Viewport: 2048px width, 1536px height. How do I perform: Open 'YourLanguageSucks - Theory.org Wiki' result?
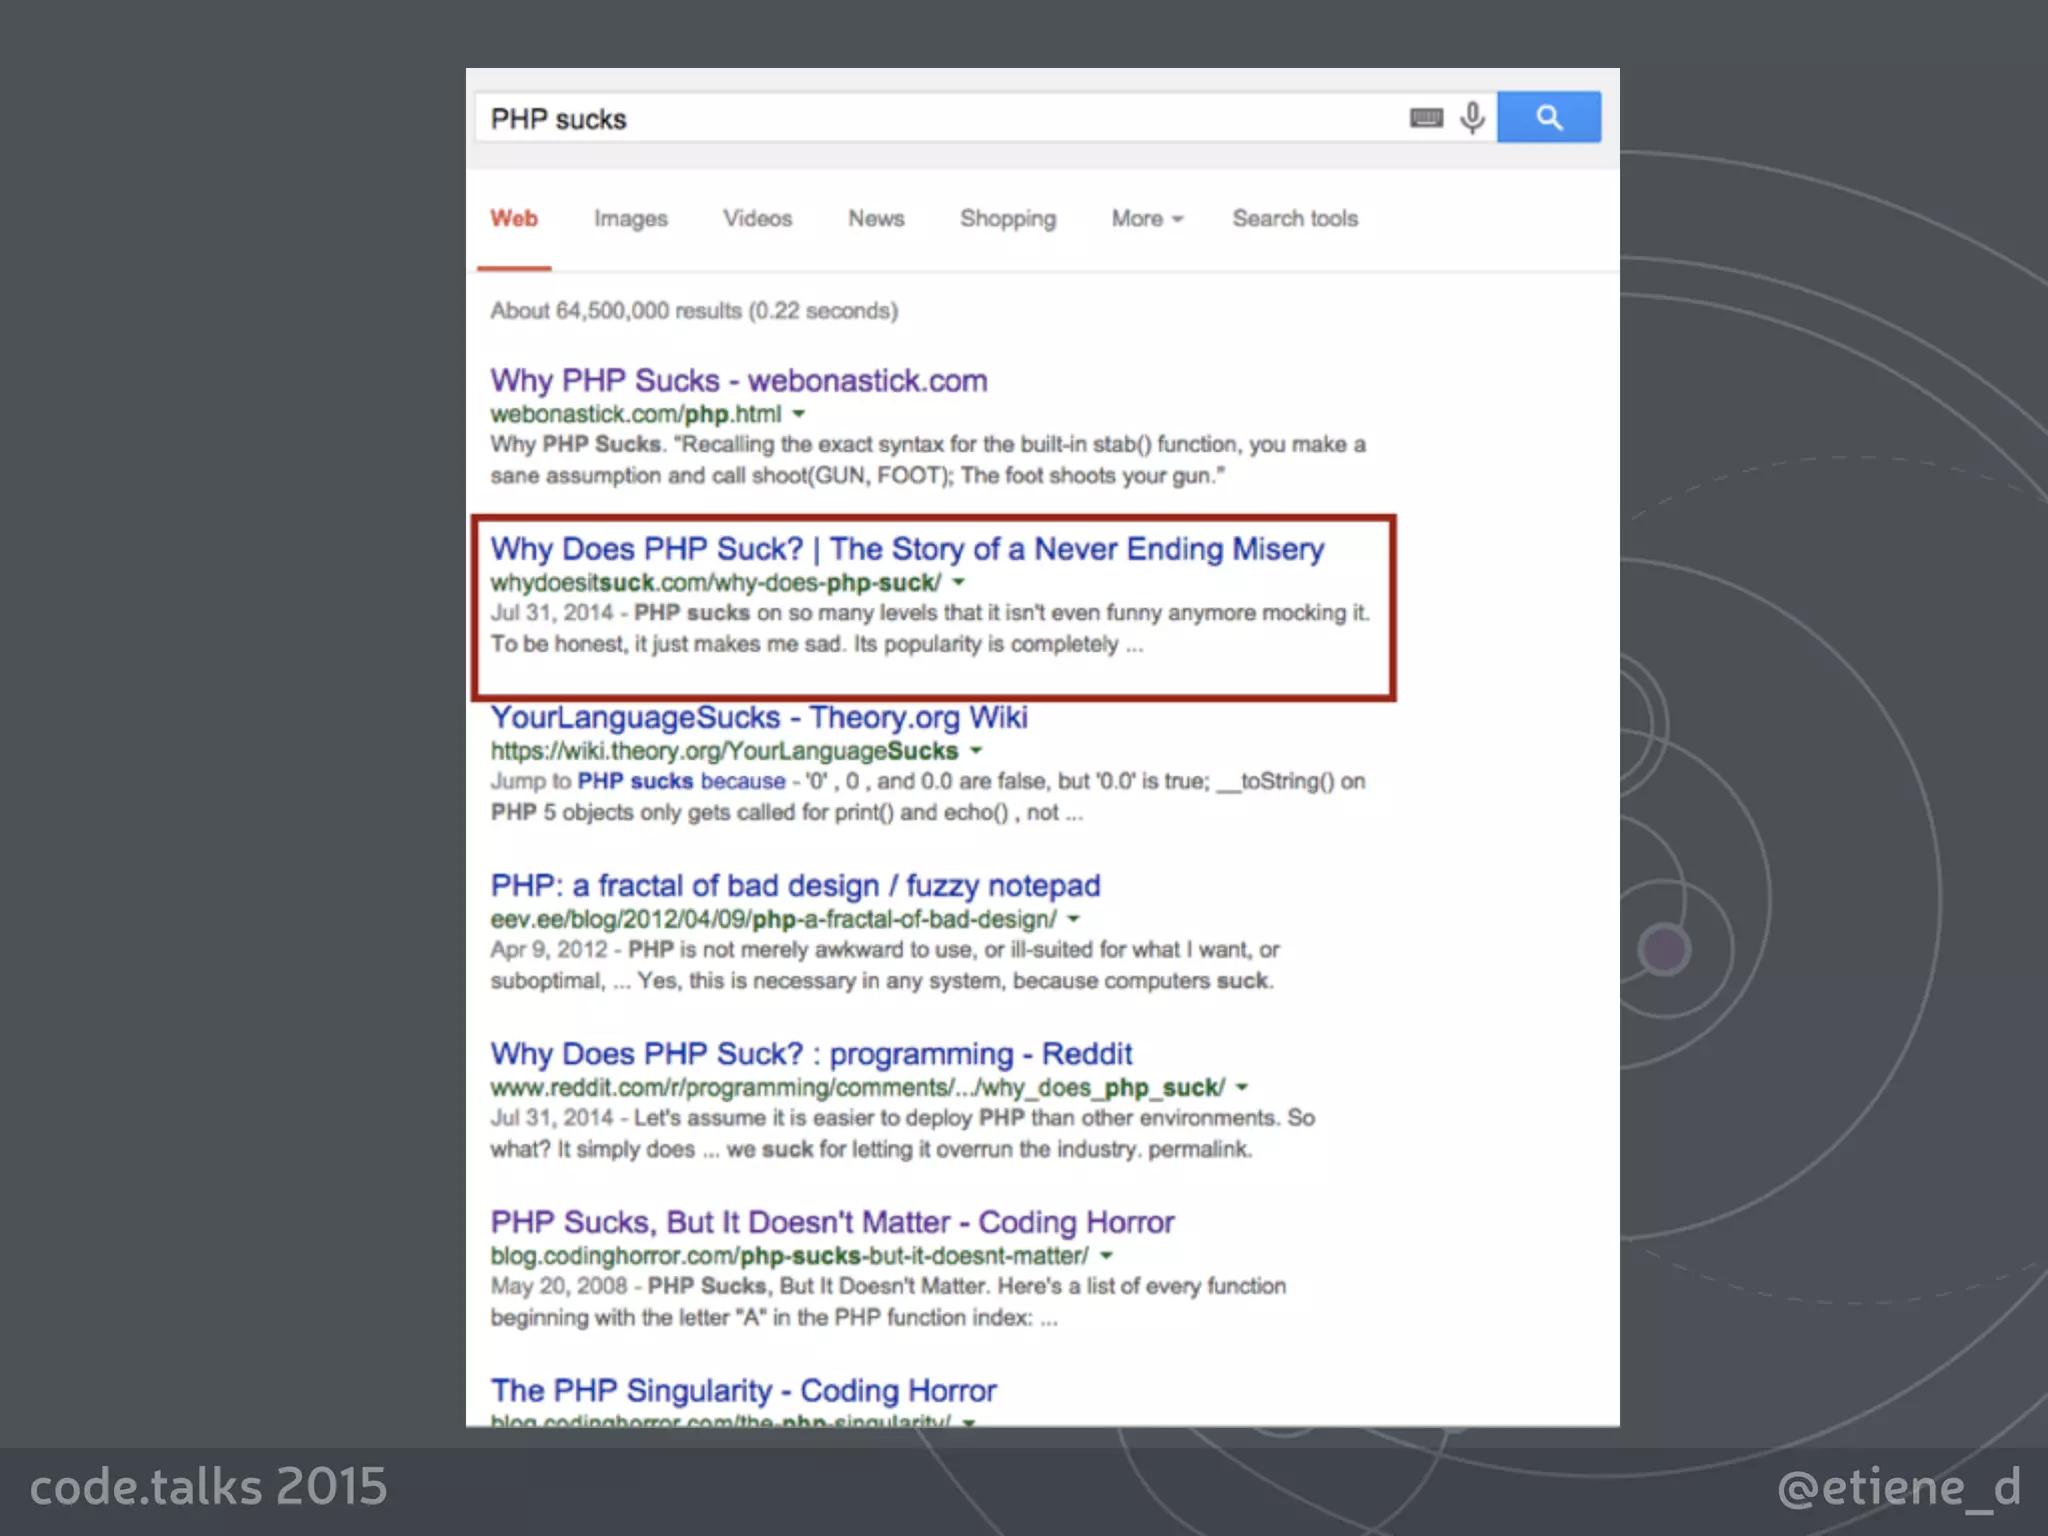tap(759, 717)
